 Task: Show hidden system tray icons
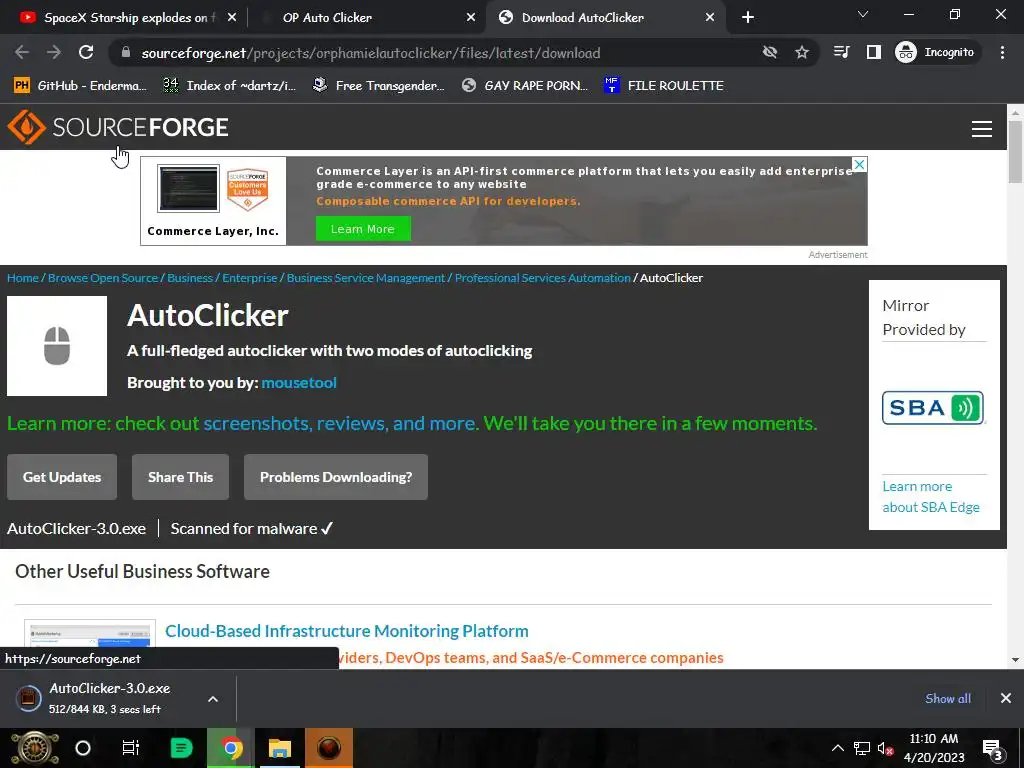coord(837,748)
